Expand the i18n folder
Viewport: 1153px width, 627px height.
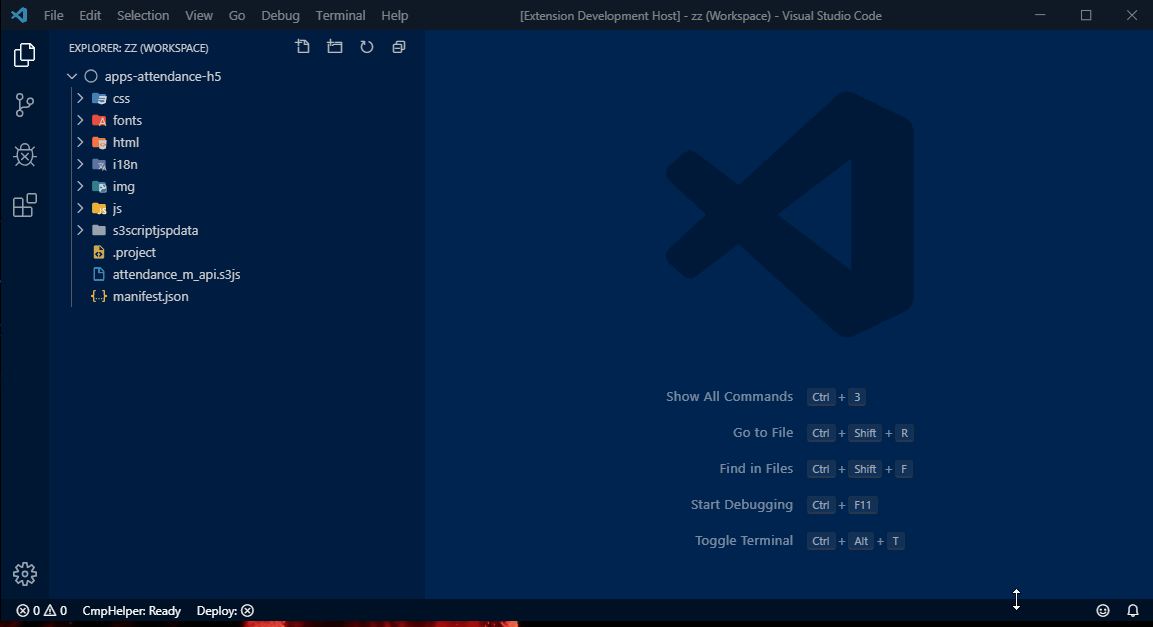point(80,165)
